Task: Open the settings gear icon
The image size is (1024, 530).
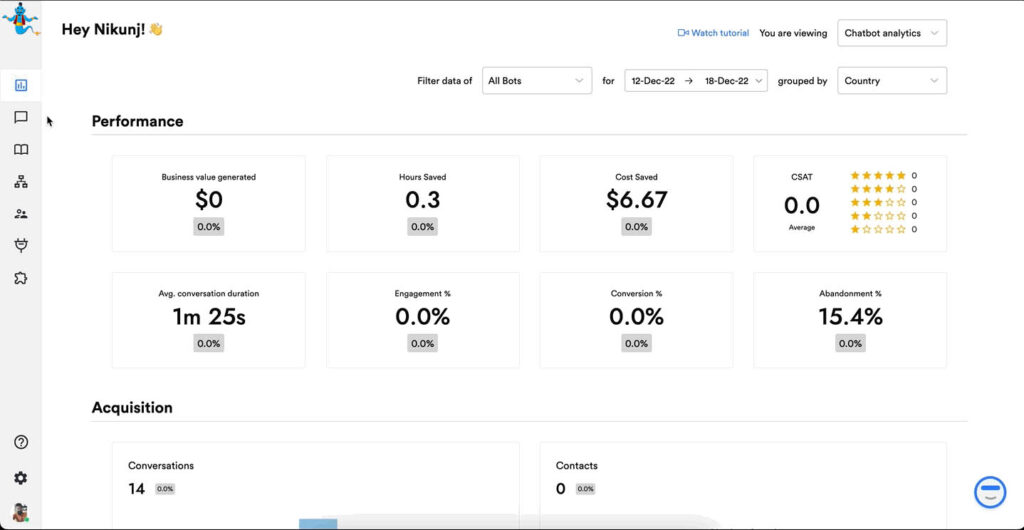Action: tap(21, 478)
